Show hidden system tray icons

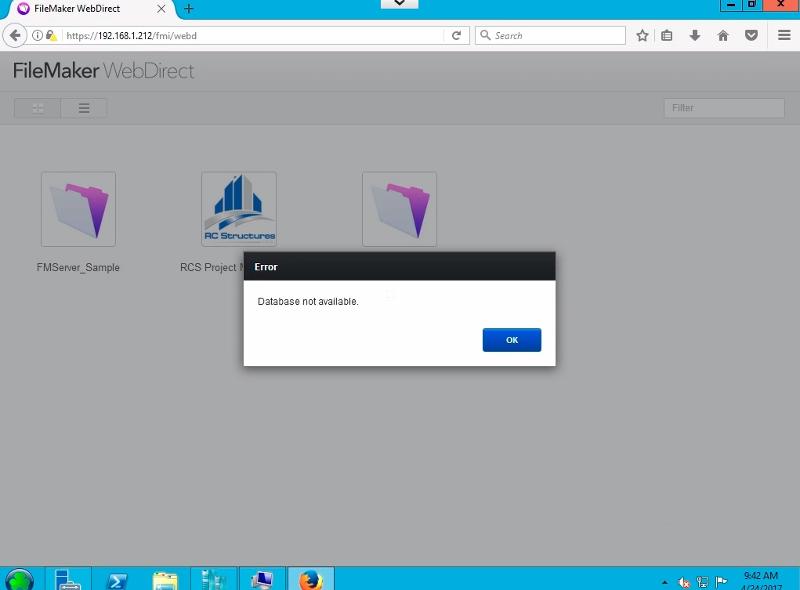665,582
